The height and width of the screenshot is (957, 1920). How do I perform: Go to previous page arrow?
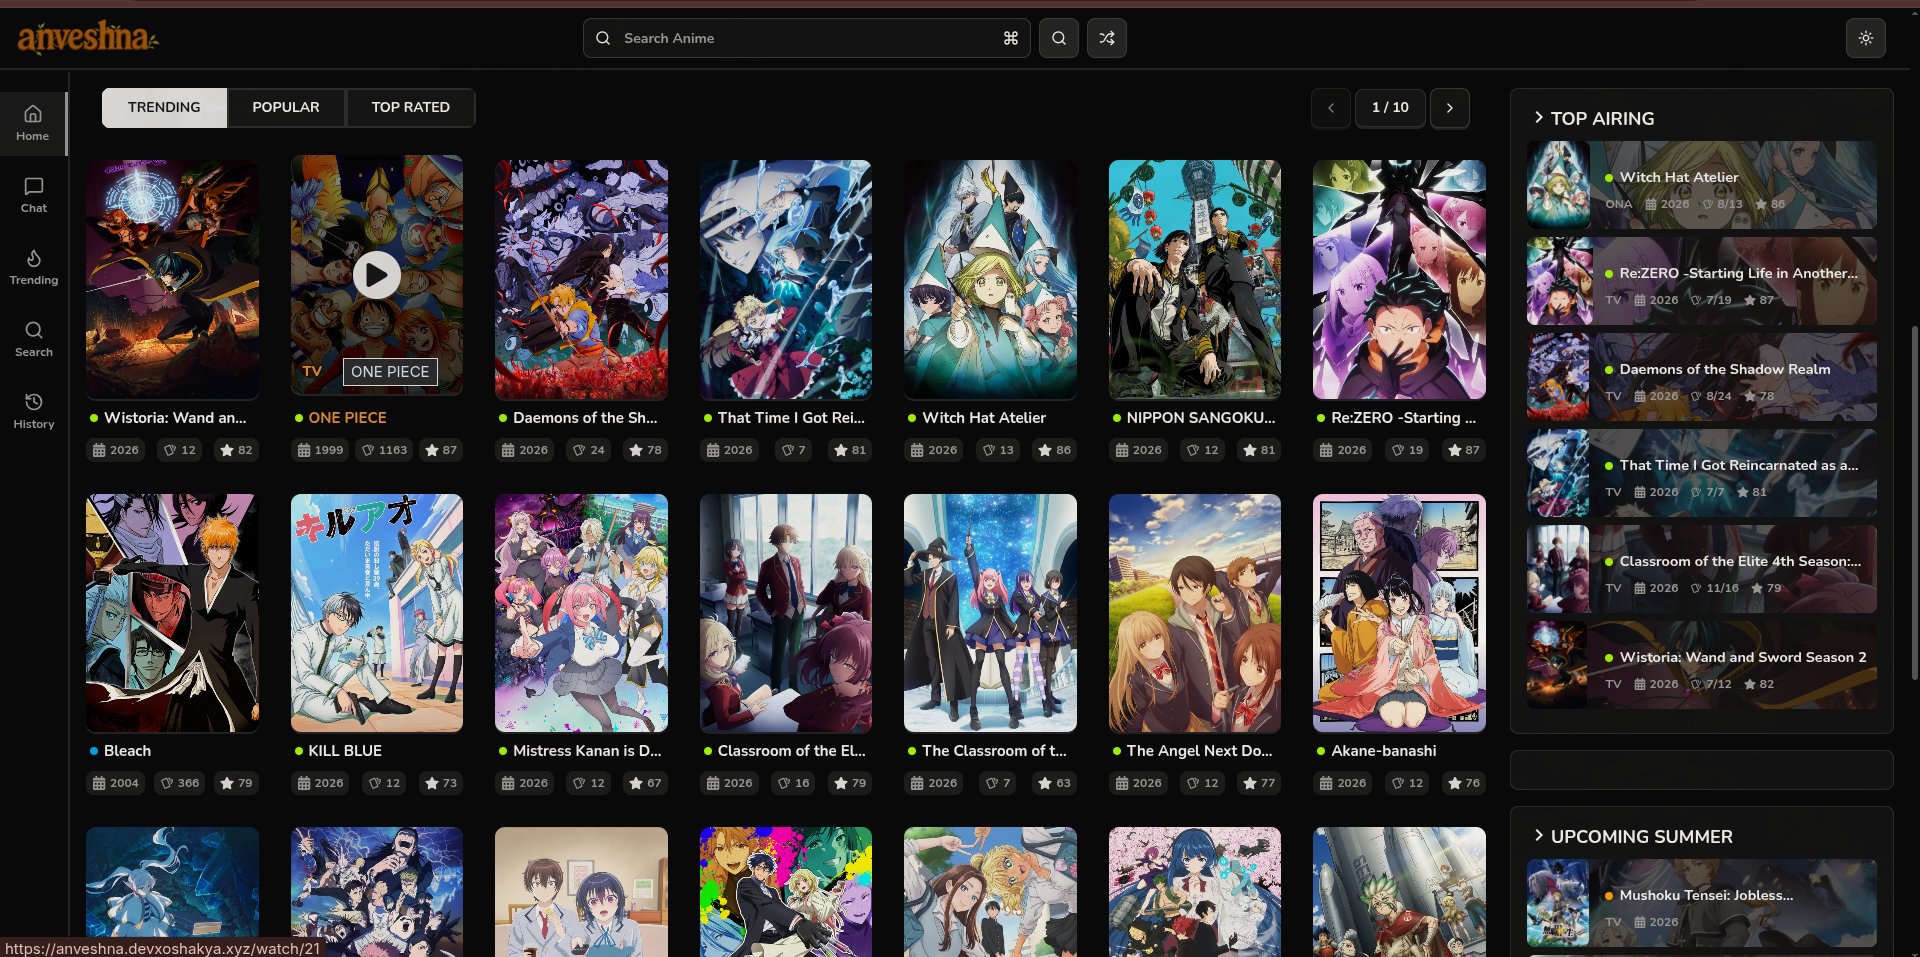[x=1330, y=107]
